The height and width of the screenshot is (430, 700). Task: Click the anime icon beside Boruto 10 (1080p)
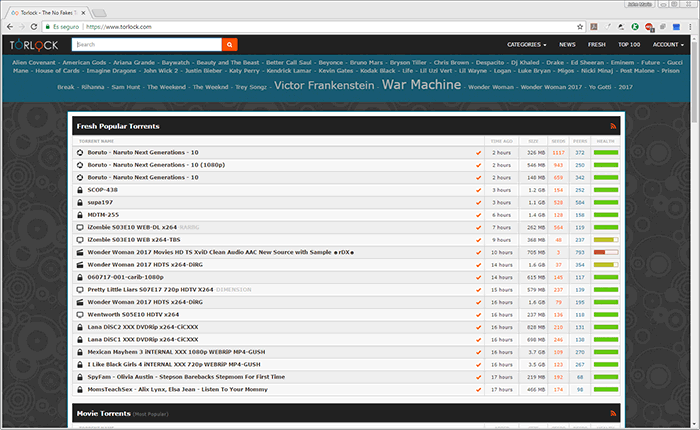(x=80, y=165)
